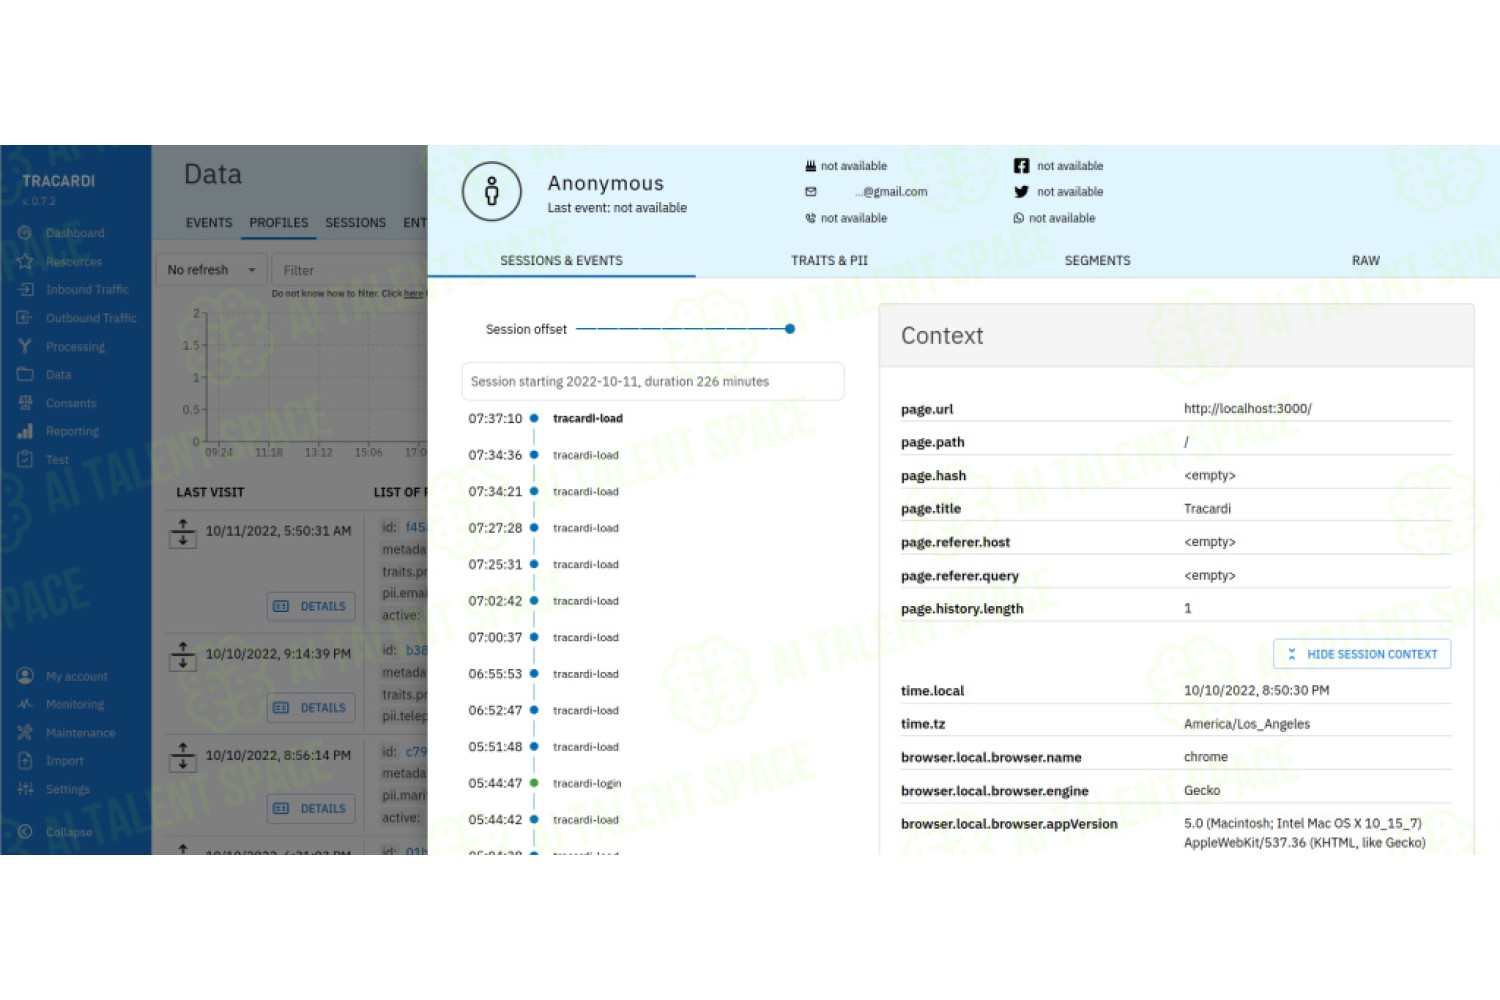Select the 07:00:37 tracardi-load event
1500x1000 pixels.
[544, 638]
